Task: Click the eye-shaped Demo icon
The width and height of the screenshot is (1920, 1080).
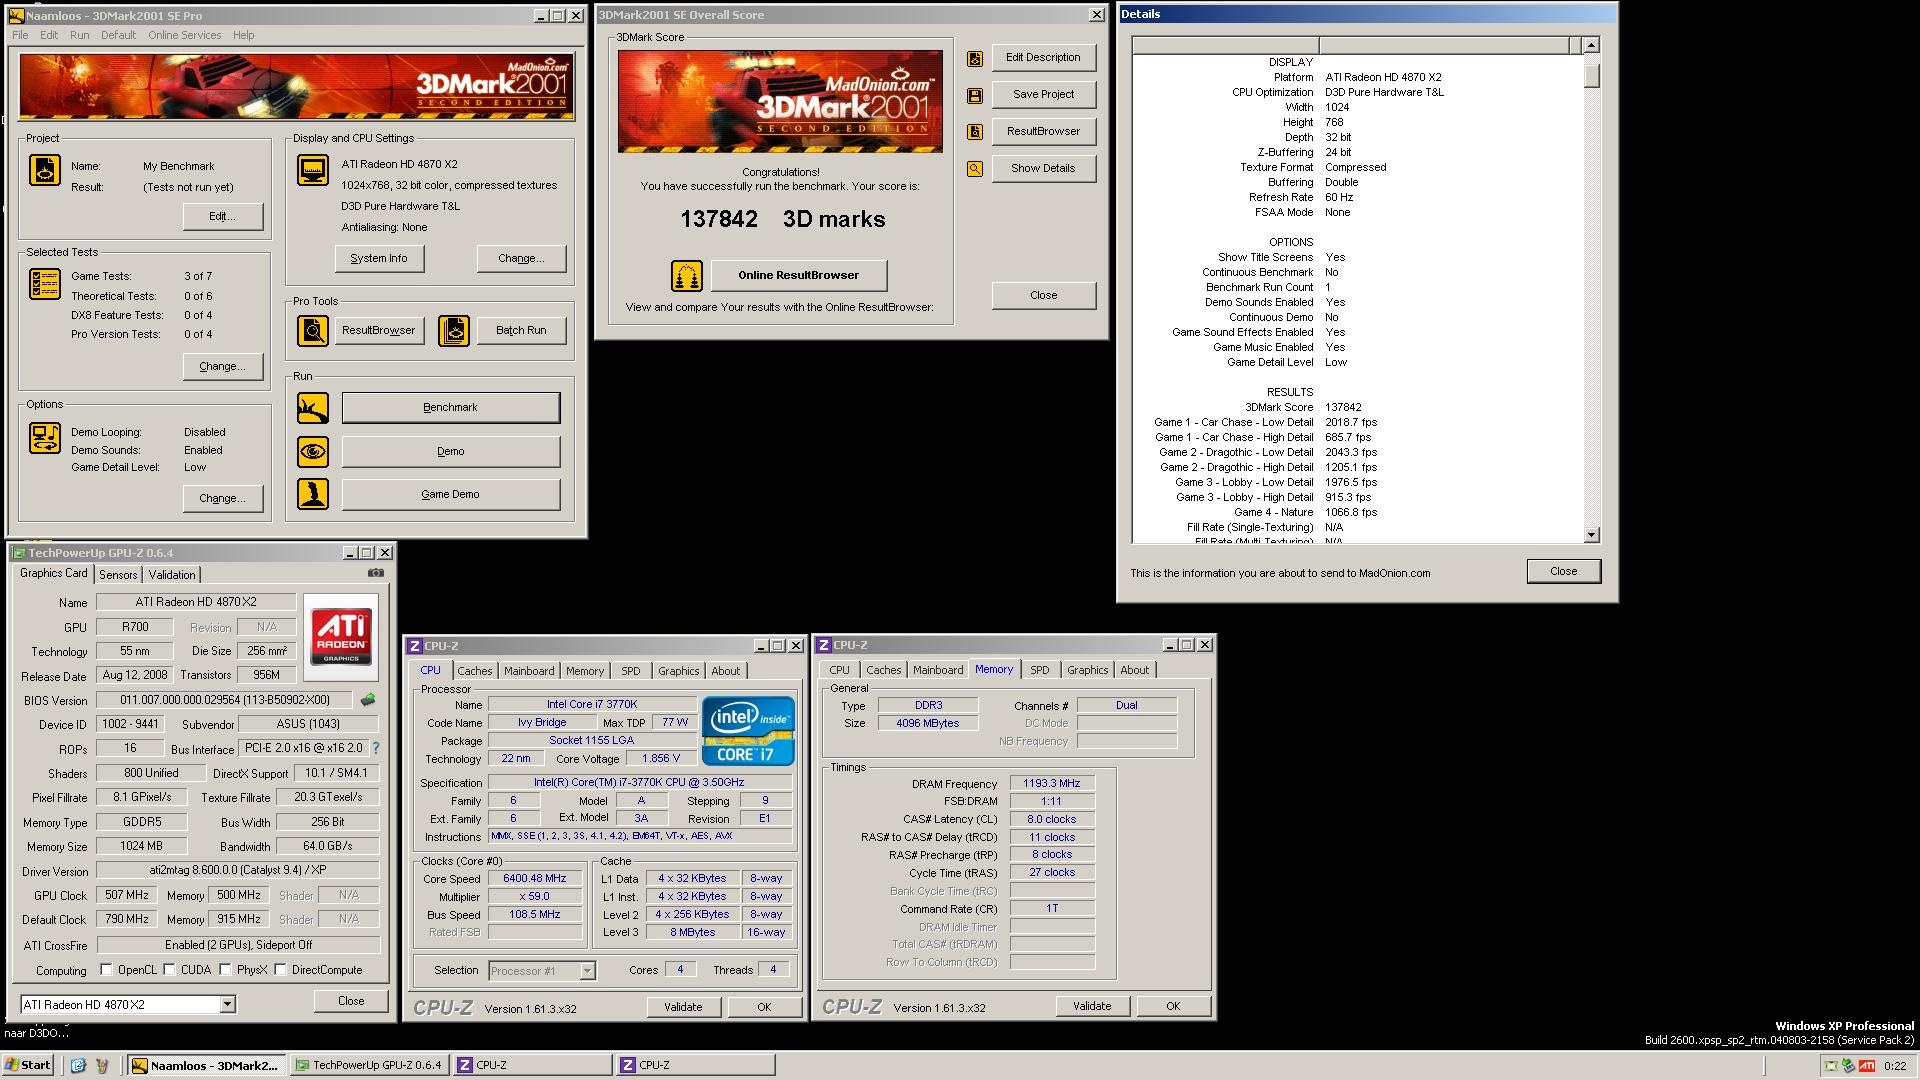Action: (312, 452)
